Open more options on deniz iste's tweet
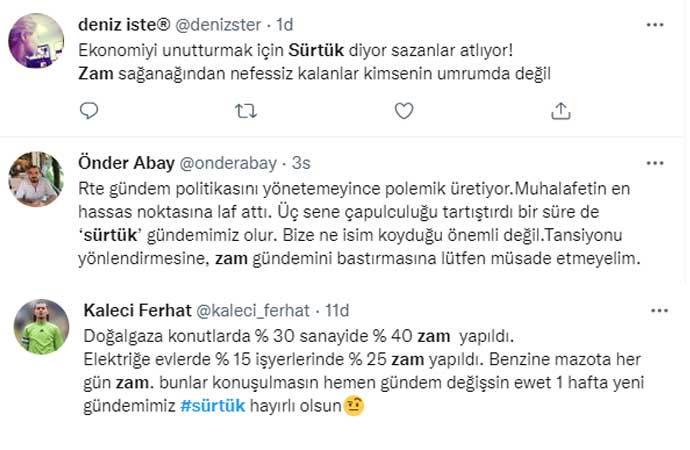This screenshot has height=450, width=690. [655, 23]
